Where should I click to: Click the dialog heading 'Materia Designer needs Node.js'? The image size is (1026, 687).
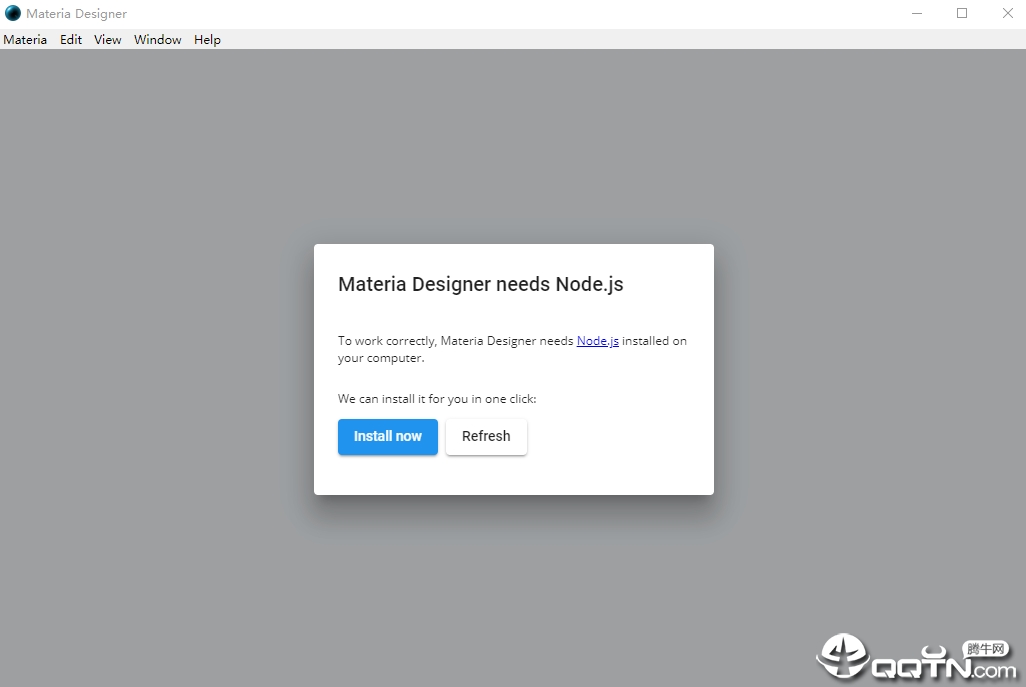480,284
